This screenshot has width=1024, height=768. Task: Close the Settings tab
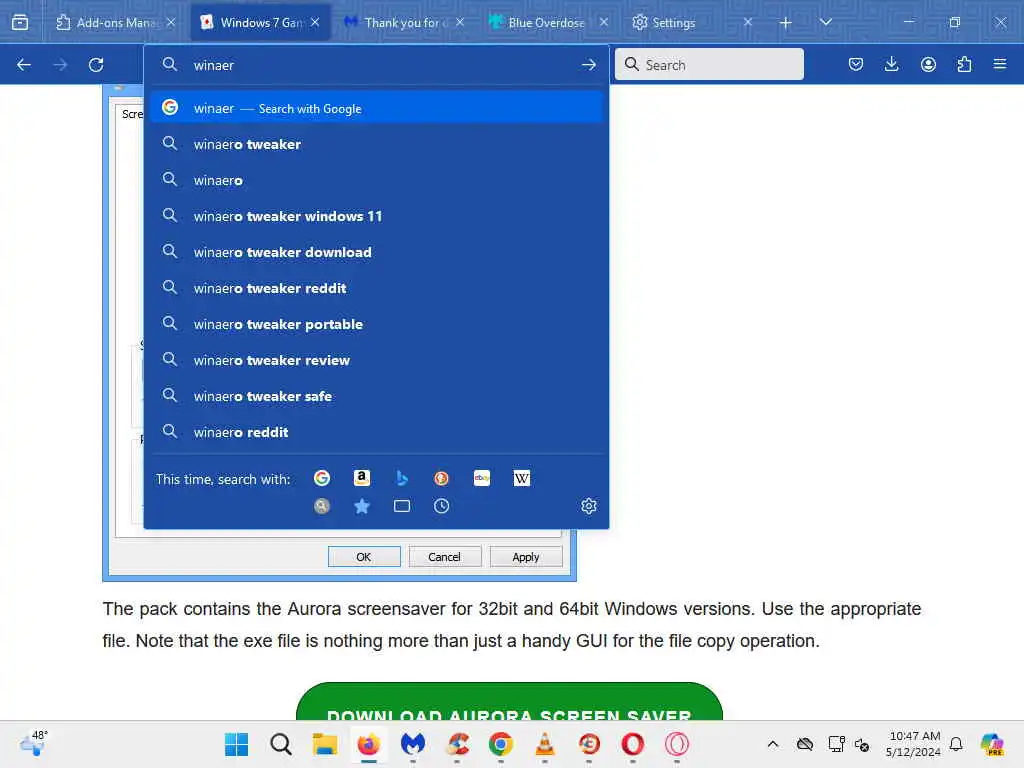click(748, 22)
